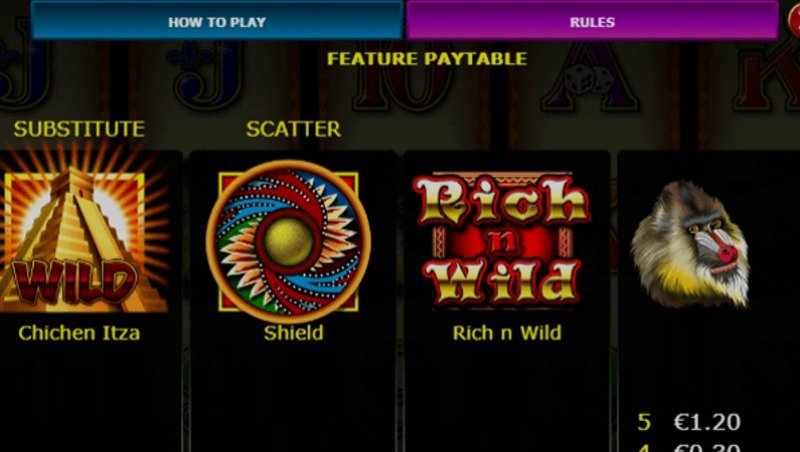Click the Shield caption text

pyautogui.click(x=293, y=333)
